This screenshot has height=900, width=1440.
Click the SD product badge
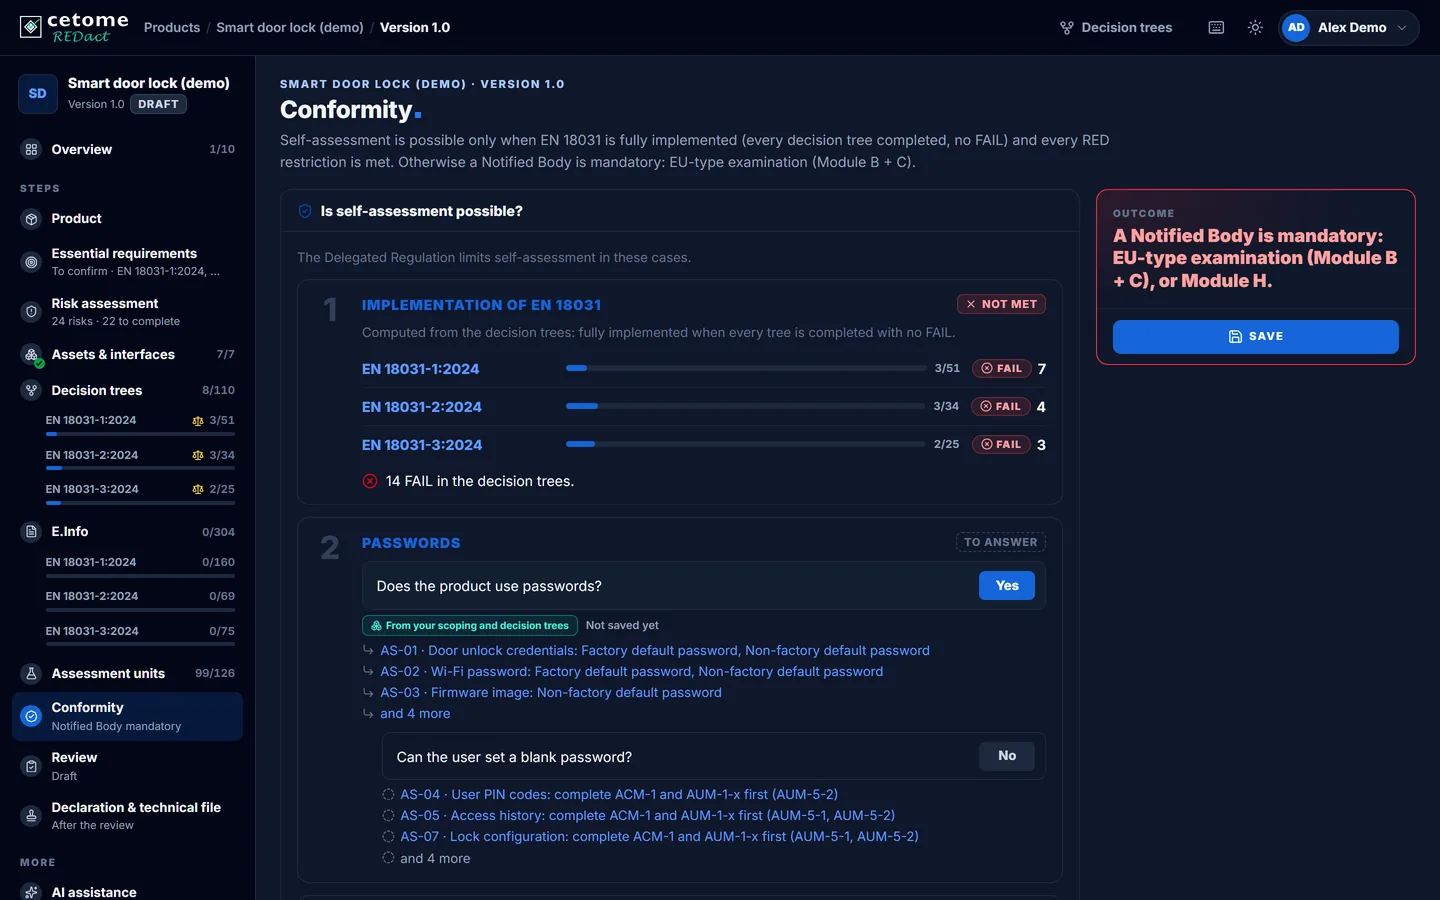point(38,94)
